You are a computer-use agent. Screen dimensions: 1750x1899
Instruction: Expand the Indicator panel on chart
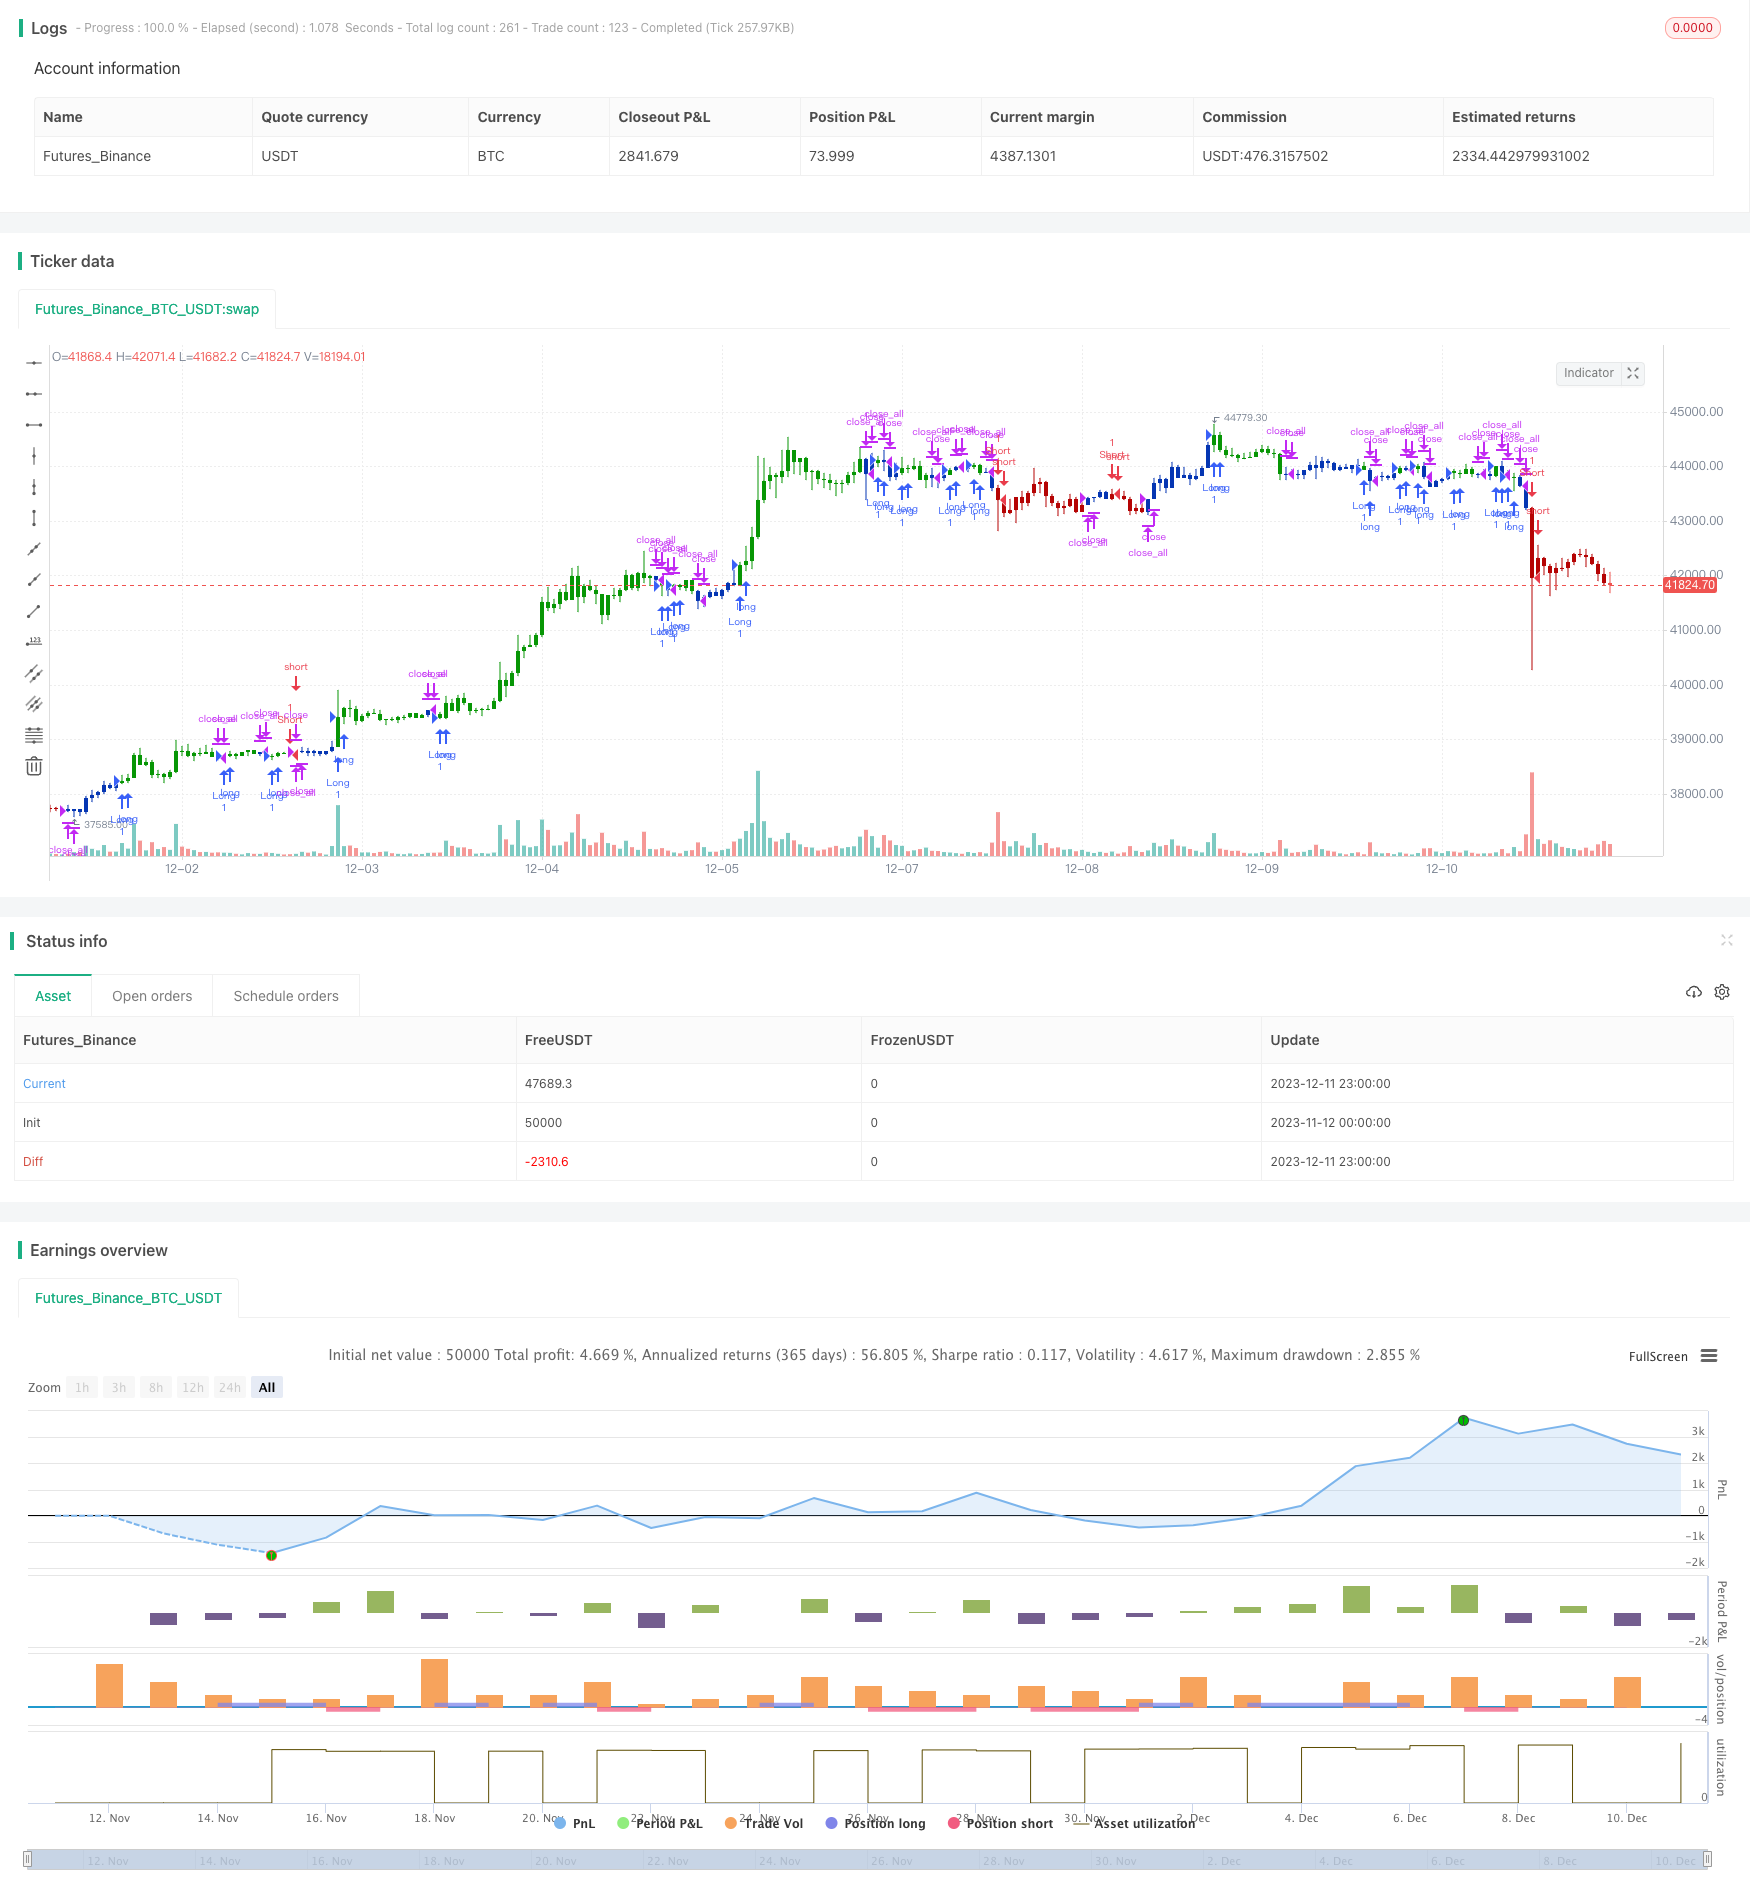coord(1633,373)
